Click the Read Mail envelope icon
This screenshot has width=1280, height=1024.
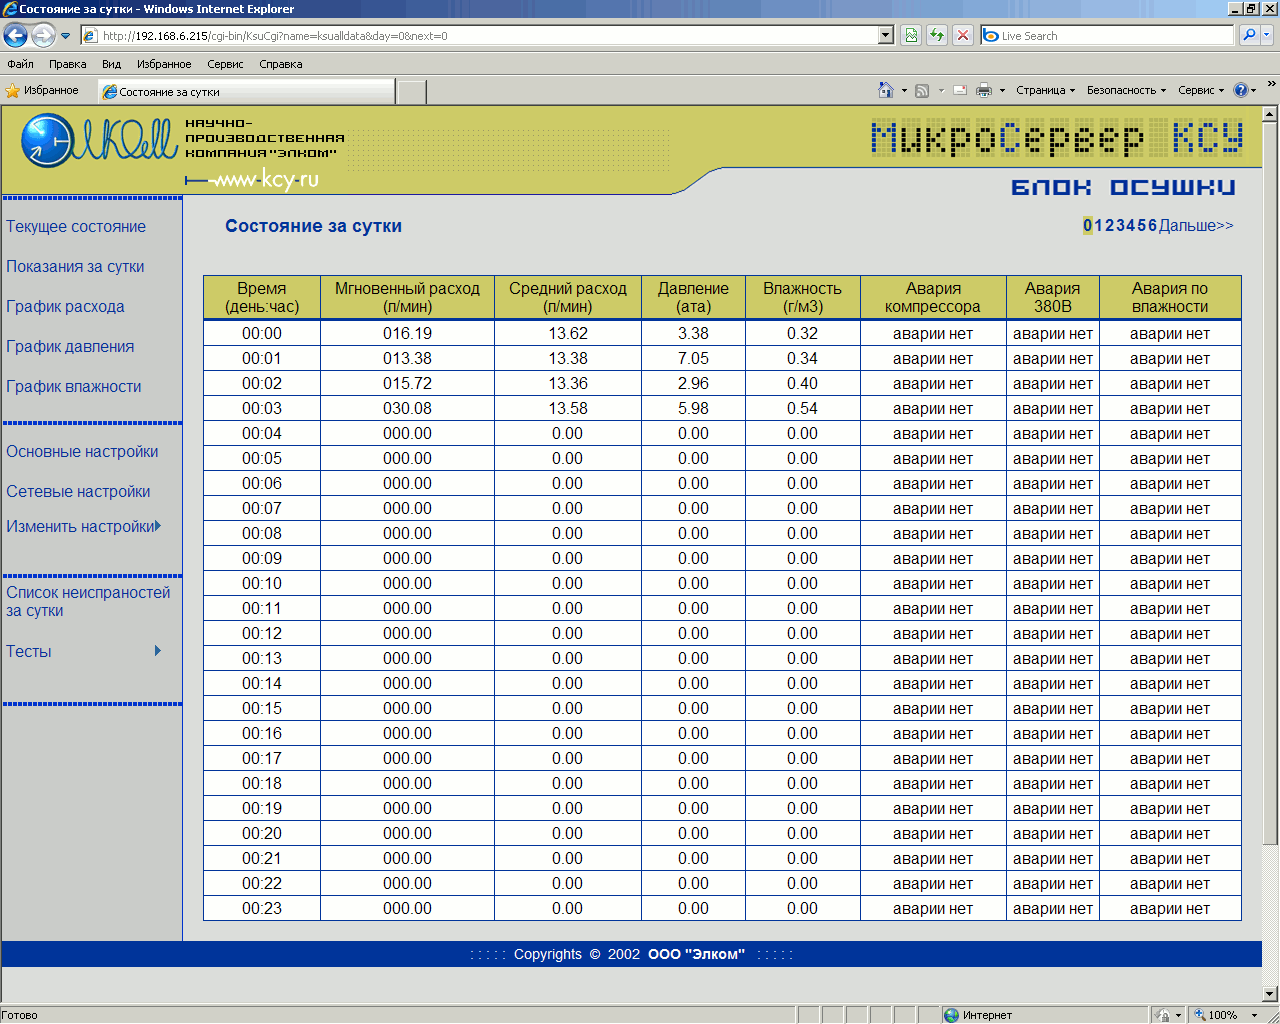960,91
